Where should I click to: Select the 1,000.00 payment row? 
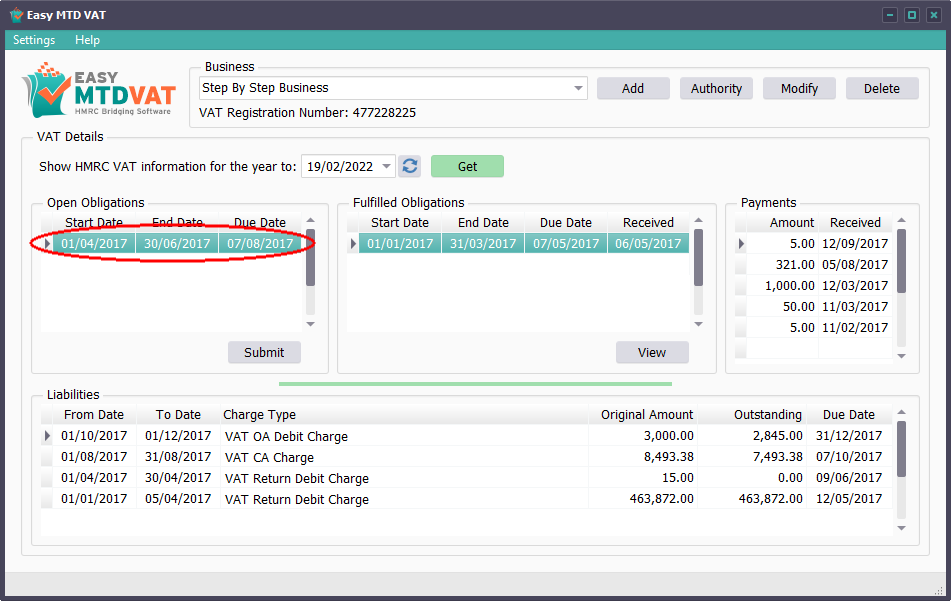tap(813, 286)
